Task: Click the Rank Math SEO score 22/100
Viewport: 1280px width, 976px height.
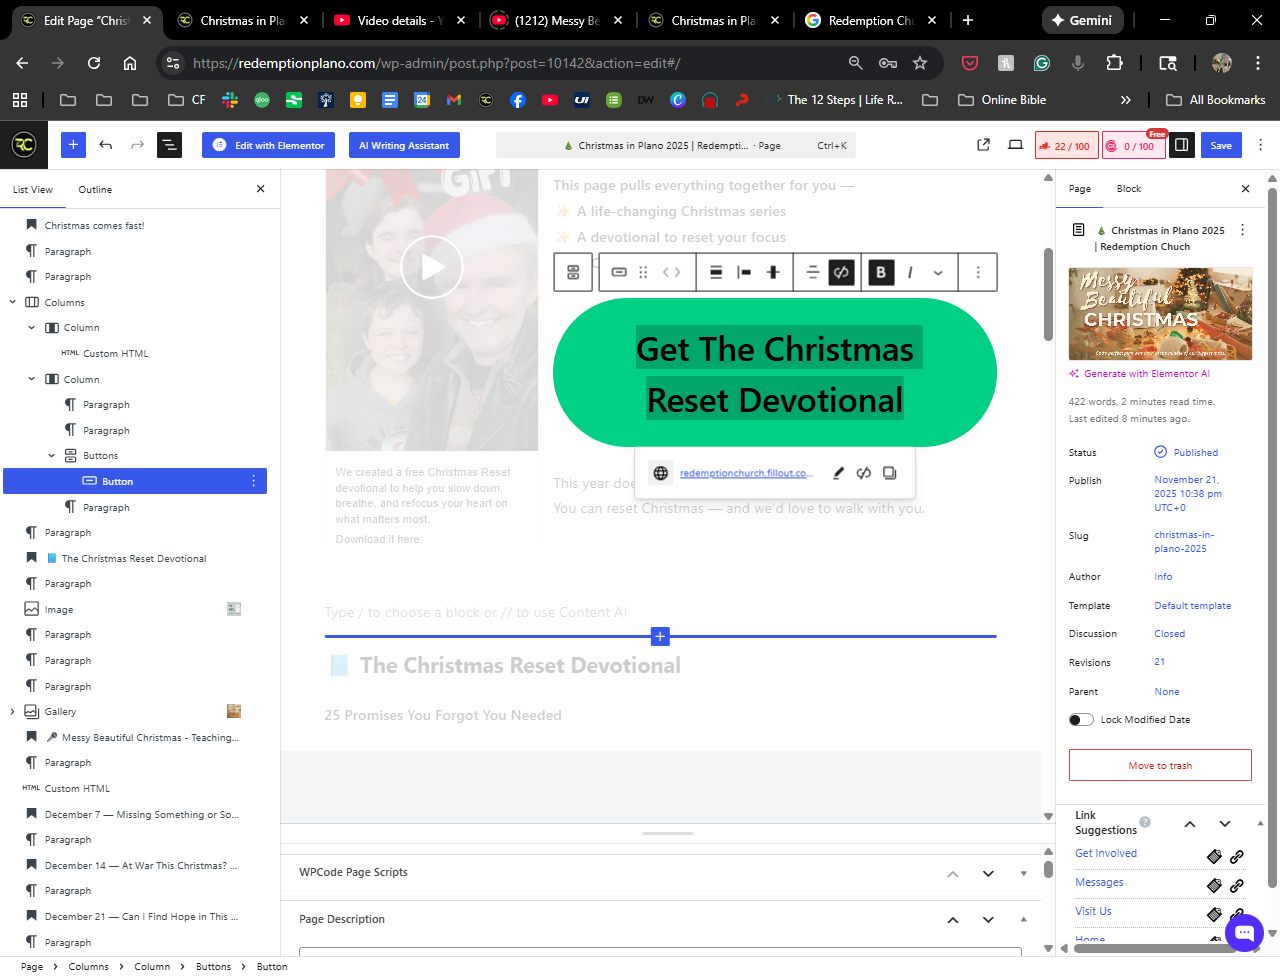Action: tap(1066, 146)
